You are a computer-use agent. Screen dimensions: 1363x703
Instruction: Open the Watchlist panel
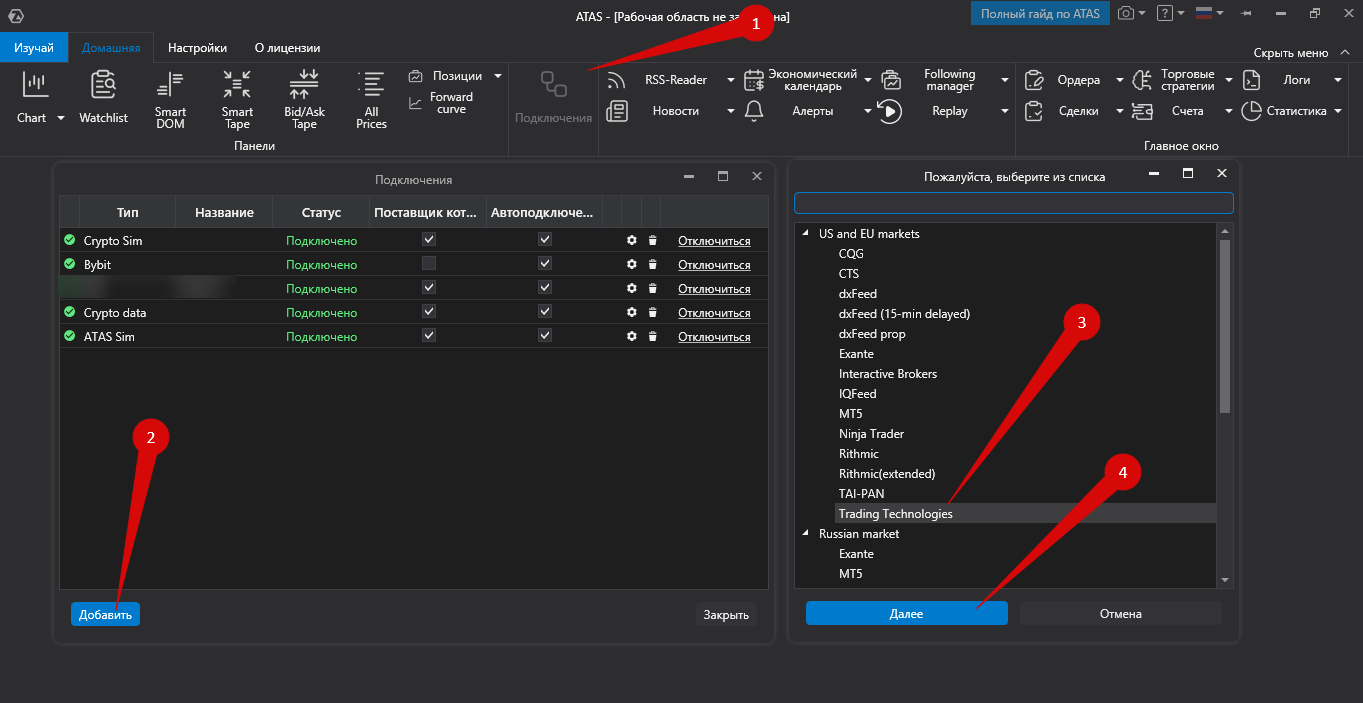[104, 96]
